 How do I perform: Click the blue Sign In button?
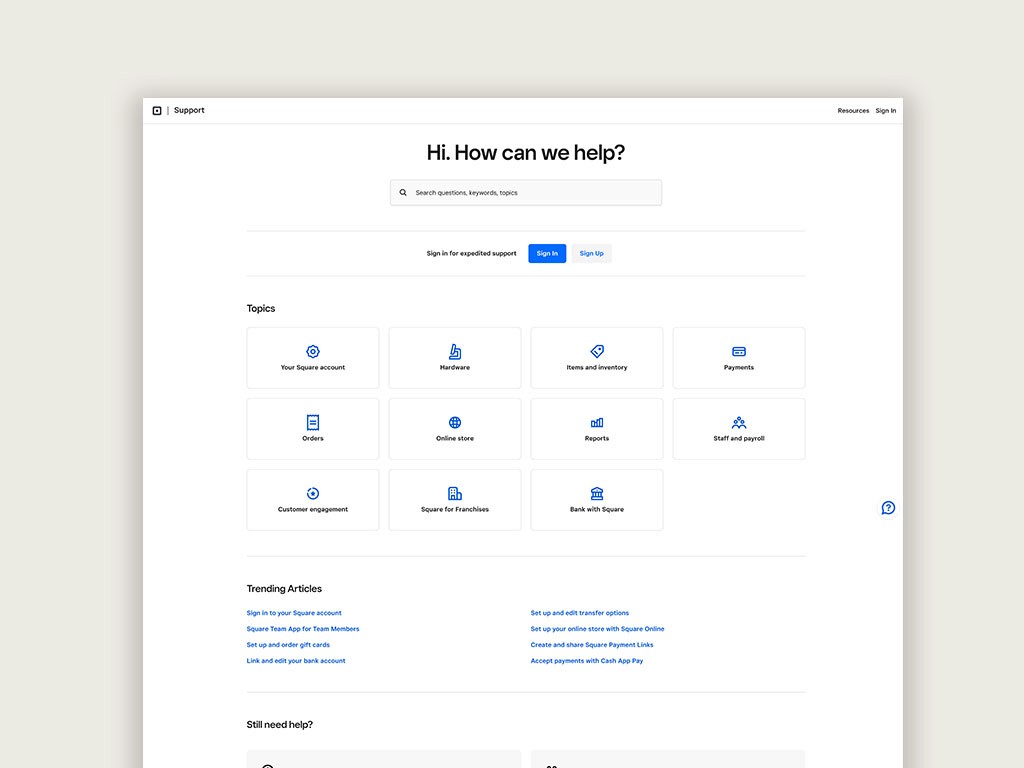[547, 253]
